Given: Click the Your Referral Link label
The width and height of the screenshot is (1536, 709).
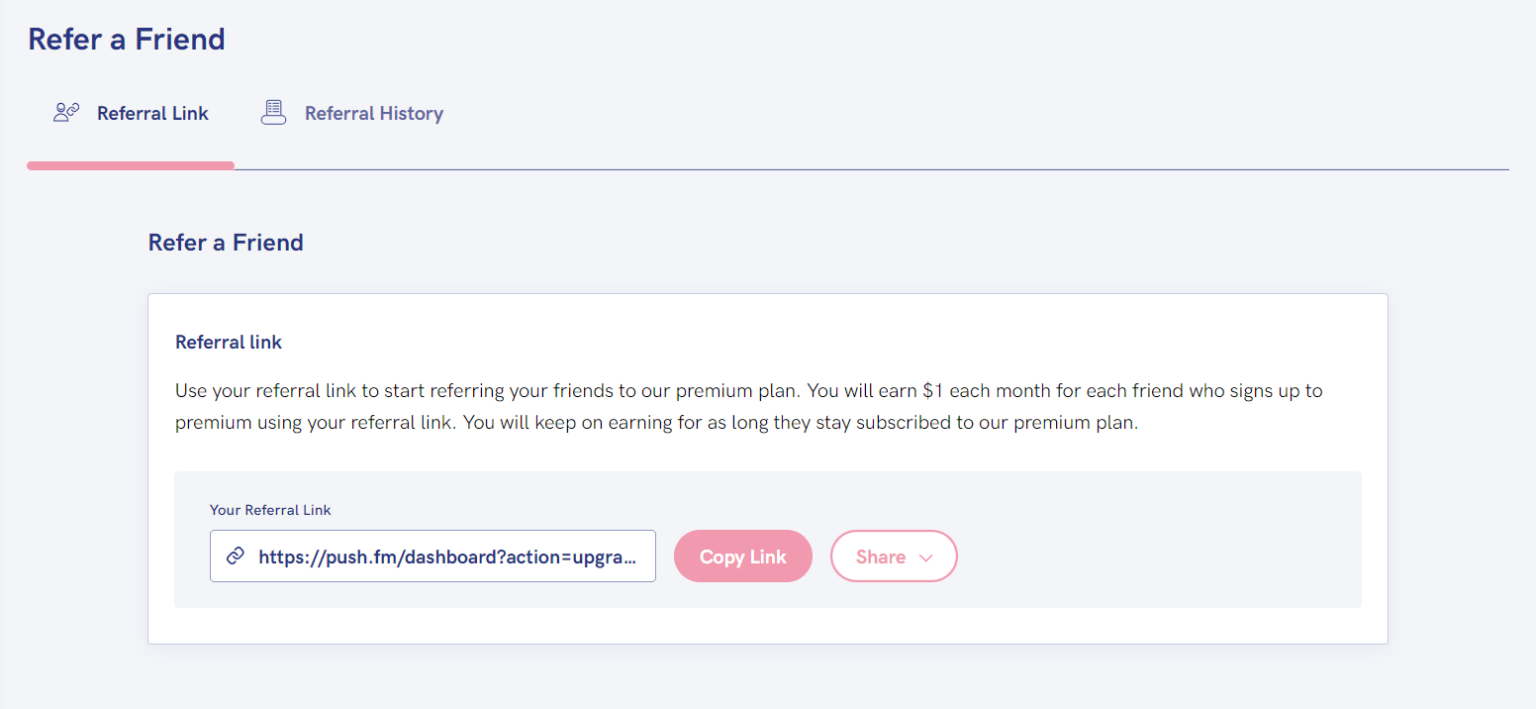Looking at the screenshot, I should pyautogui.click(x=270, y=510).
